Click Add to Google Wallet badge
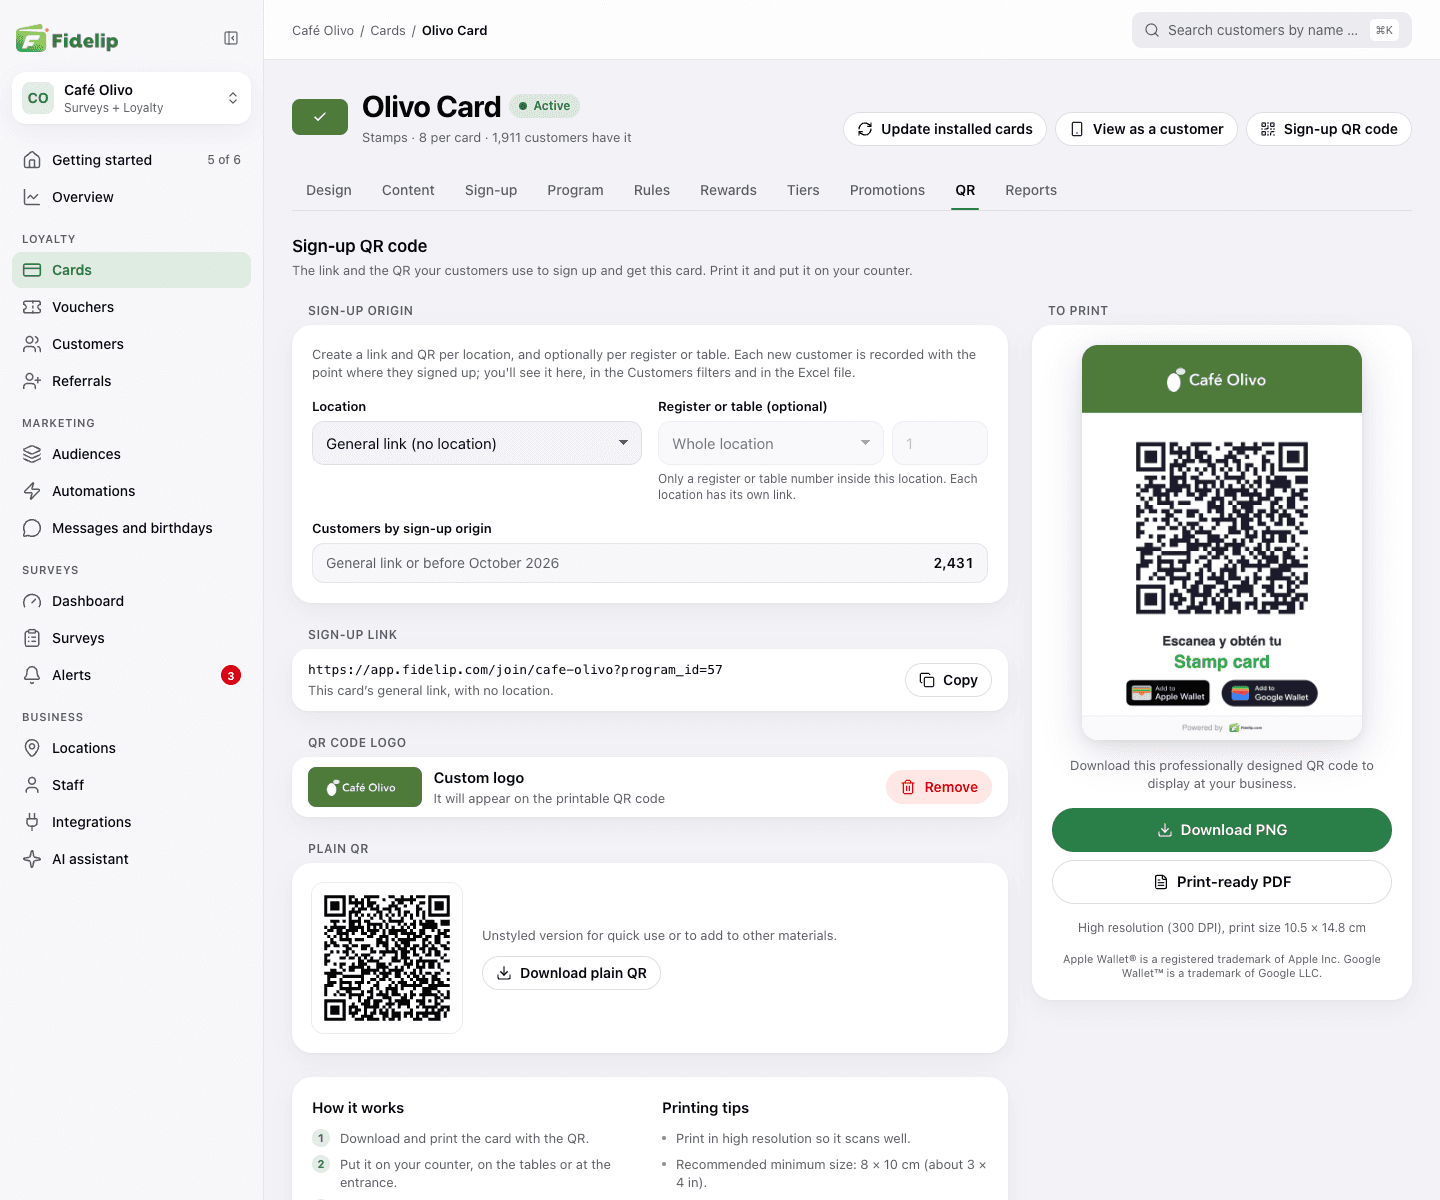1440x1200 pixels. 1270,693
